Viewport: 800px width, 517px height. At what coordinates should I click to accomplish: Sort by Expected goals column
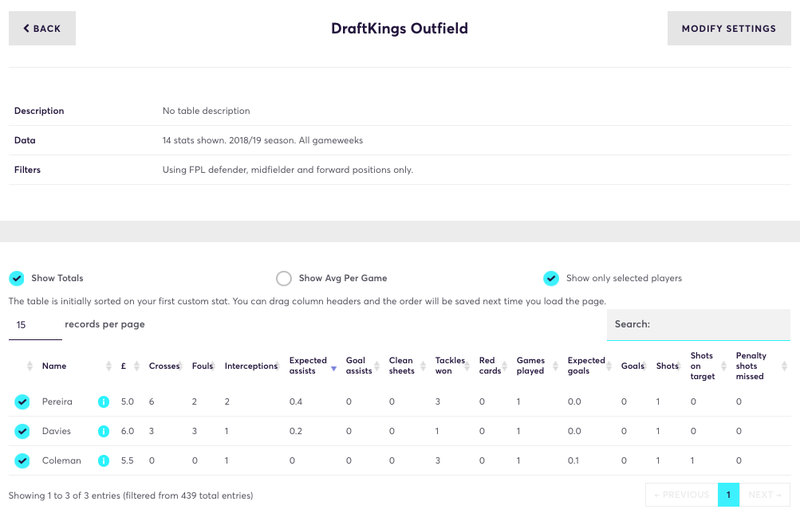586,365
